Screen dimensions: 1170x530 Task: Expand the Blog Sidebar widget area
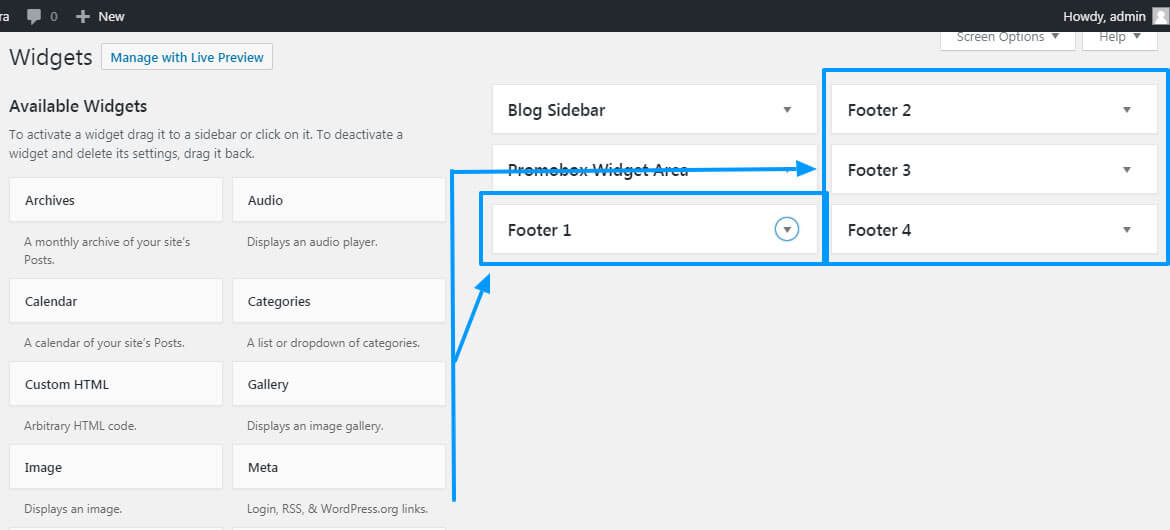coord(787,110)
